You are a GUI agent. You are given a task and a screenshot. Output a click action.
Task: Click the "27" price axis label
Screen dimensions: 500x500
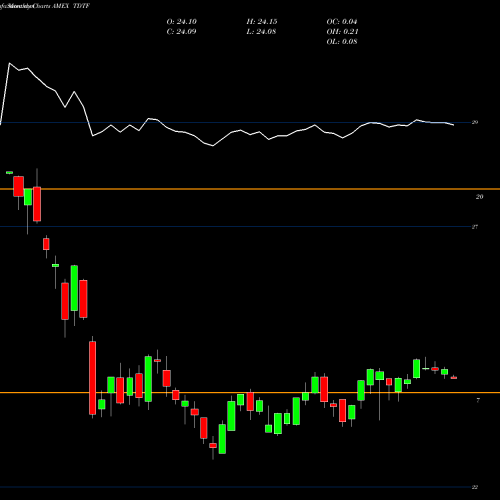pos(475,227)
